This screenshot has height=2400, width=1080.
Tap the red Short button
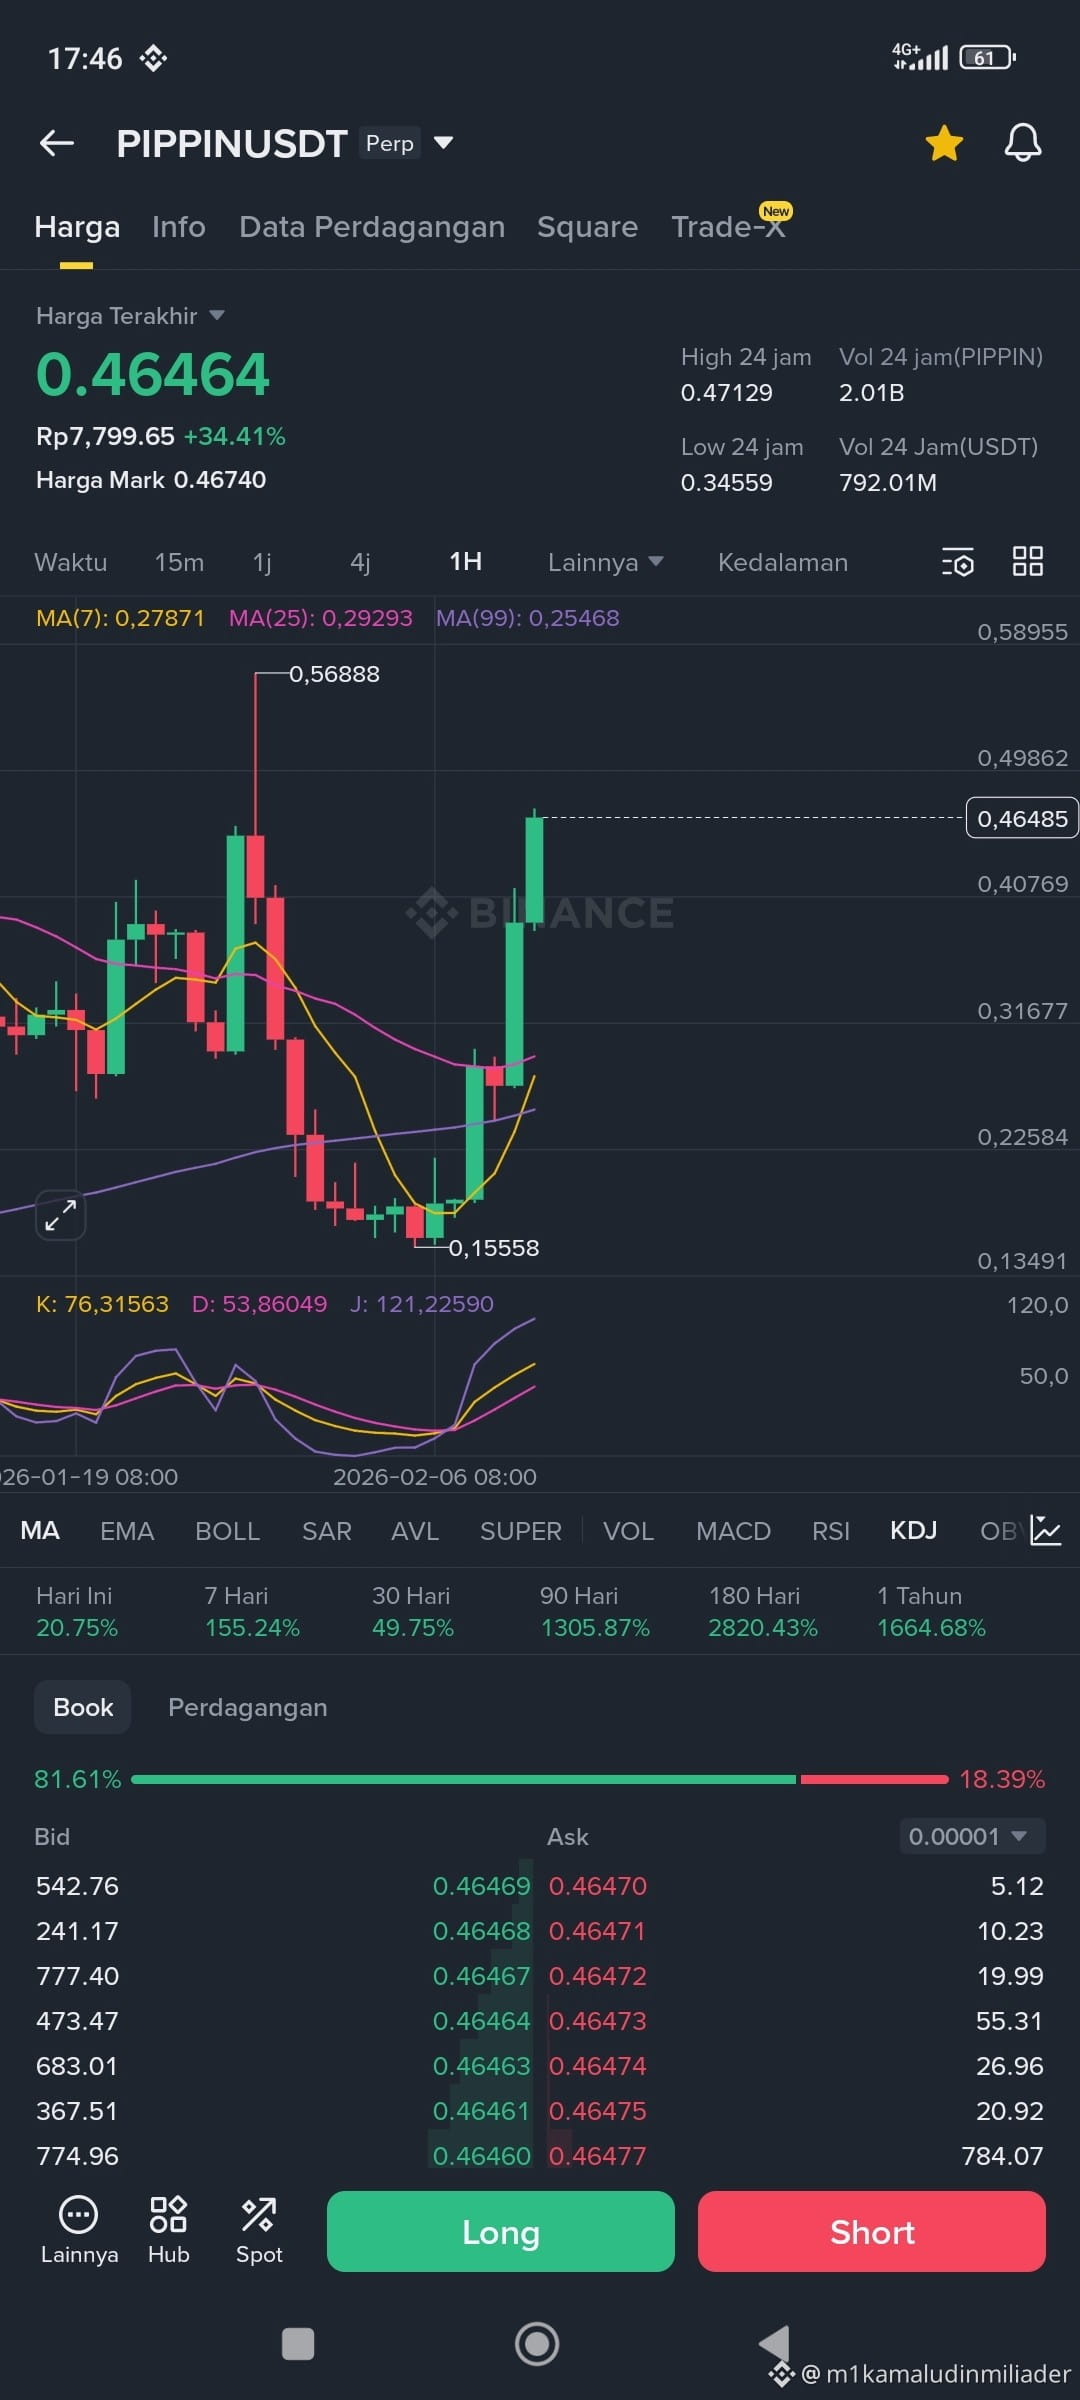(x=872, y=2231)
